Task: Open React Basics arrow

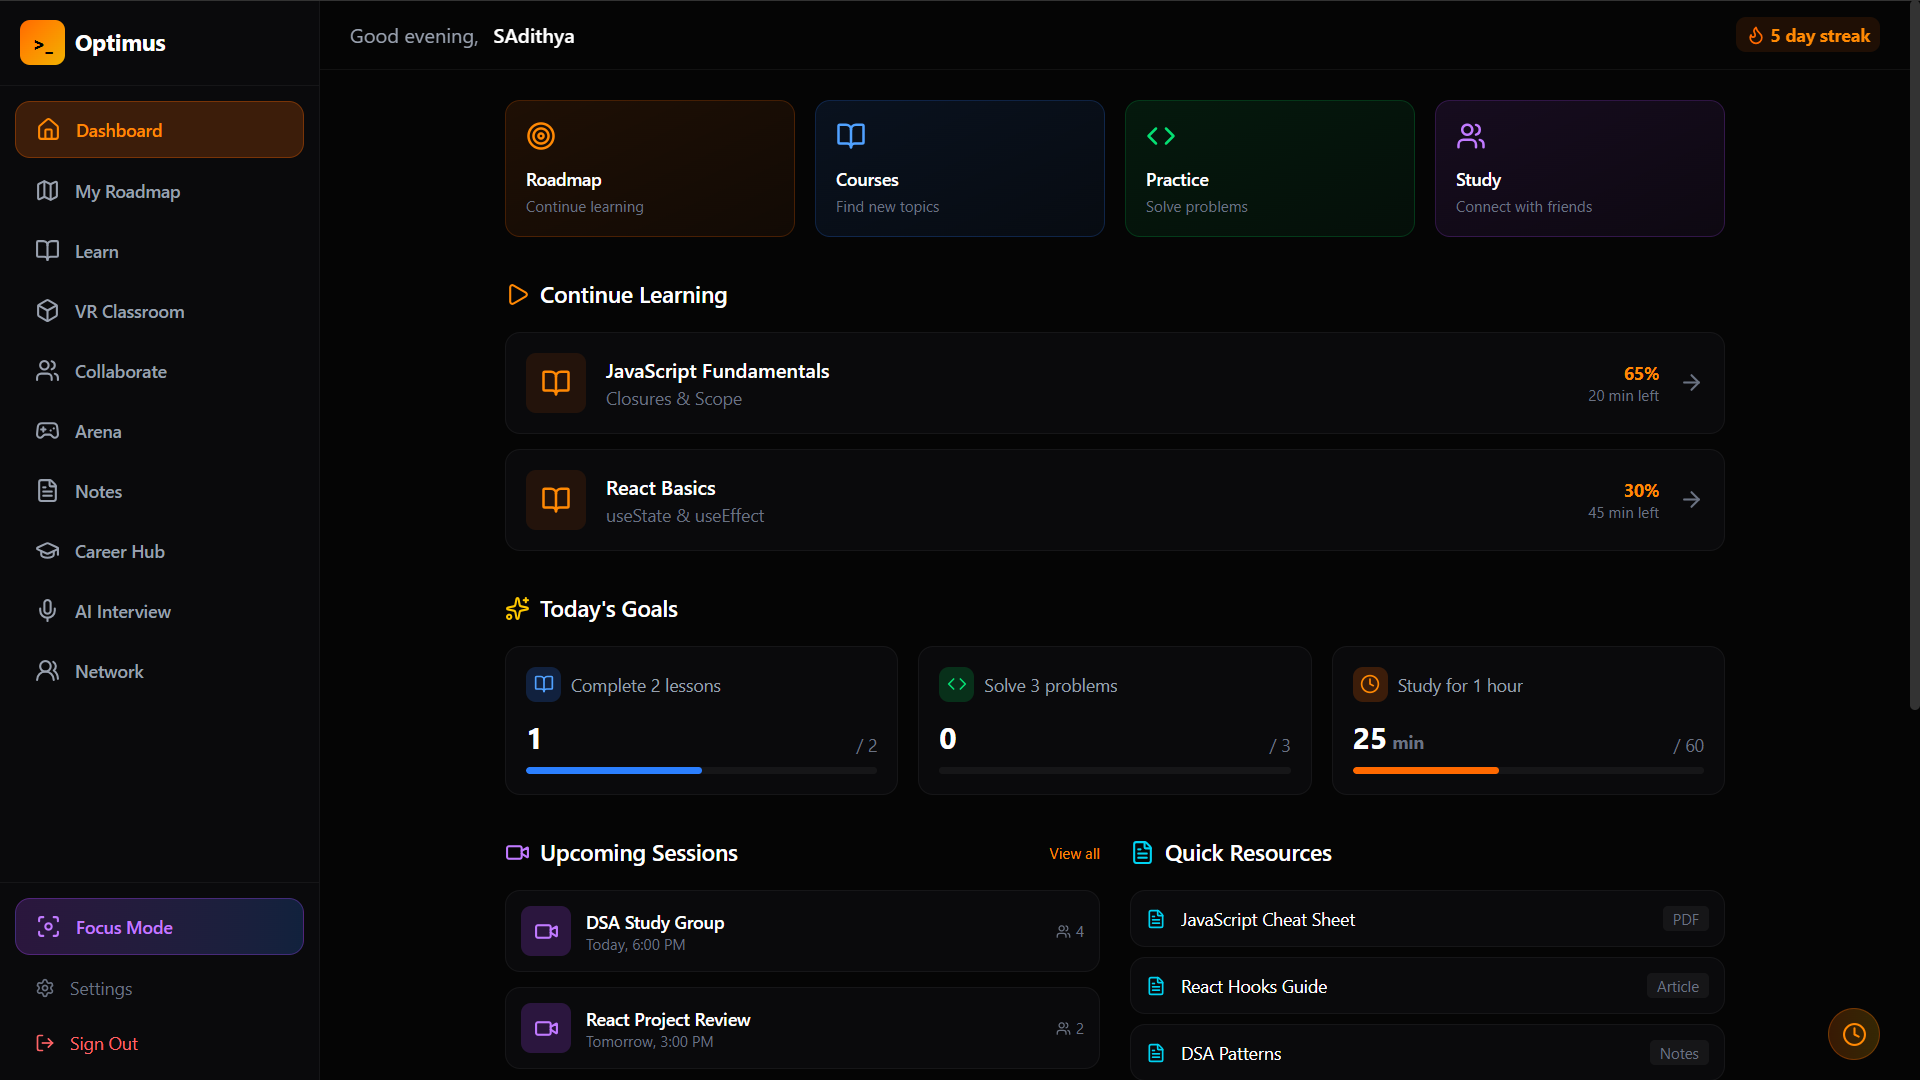Action: [1691, 500]
